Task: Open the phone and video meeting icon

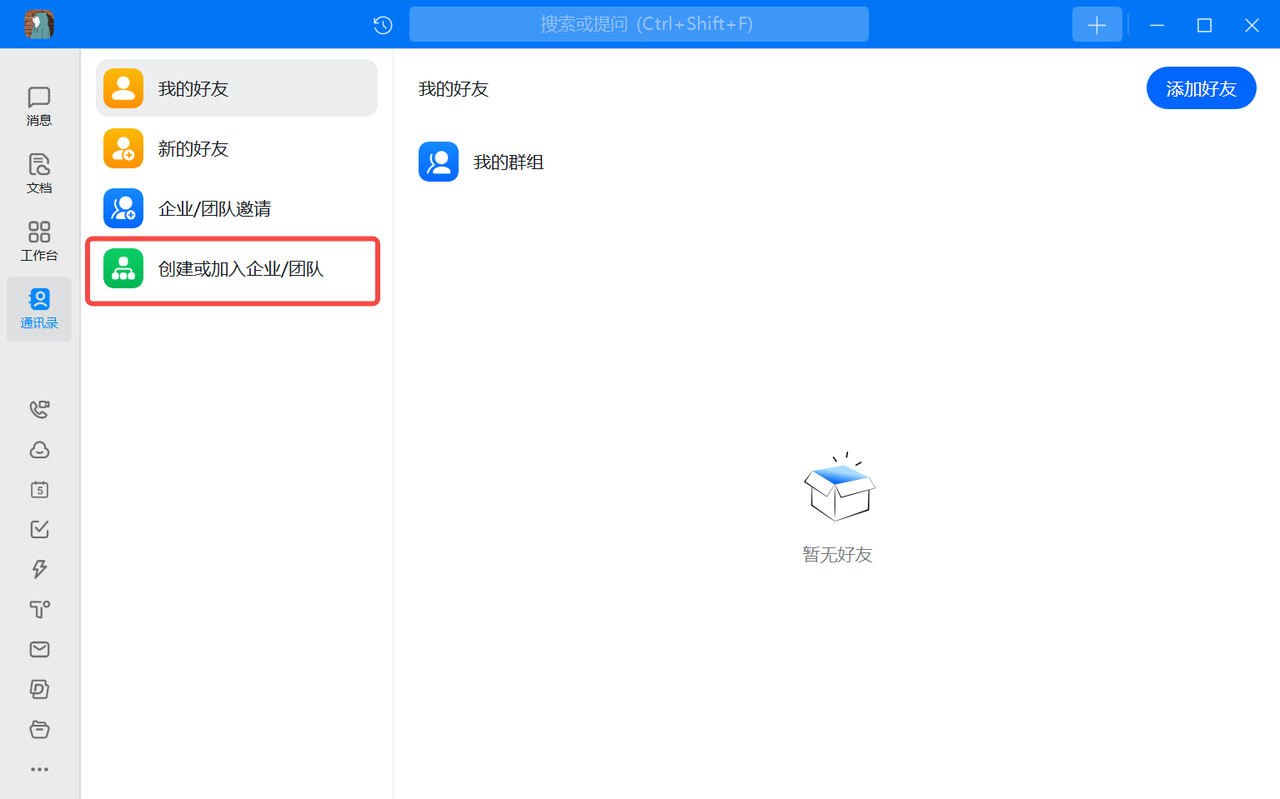Action: tap(39, 409)
